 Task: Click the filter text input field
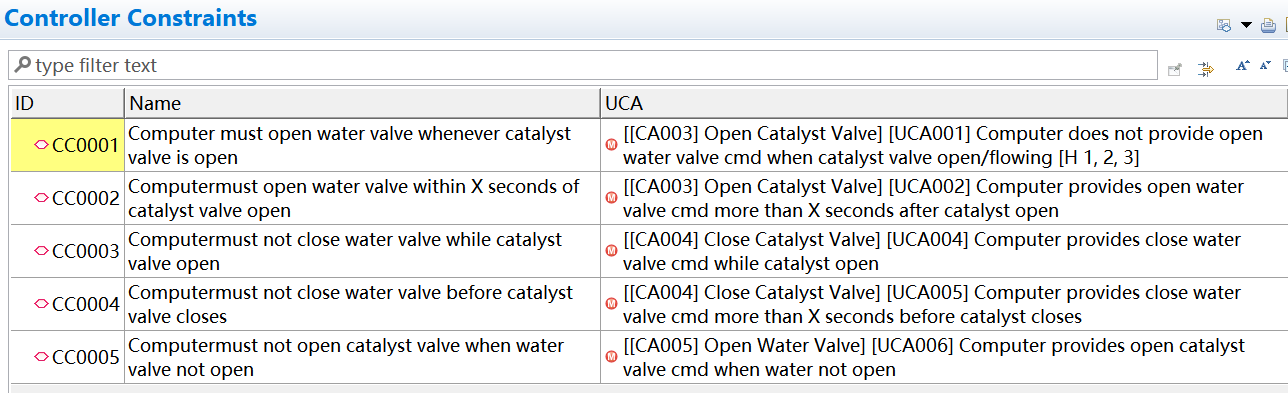coord(583,66)
